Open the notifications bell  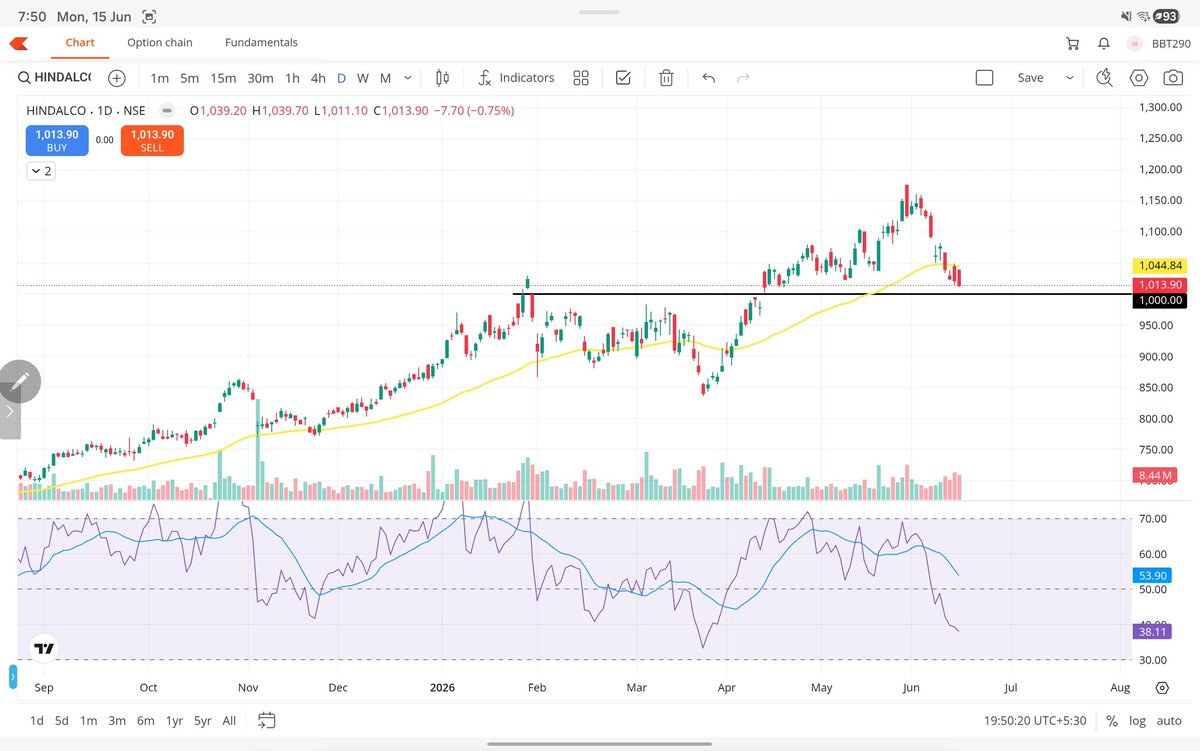(x=1104, y=43)
